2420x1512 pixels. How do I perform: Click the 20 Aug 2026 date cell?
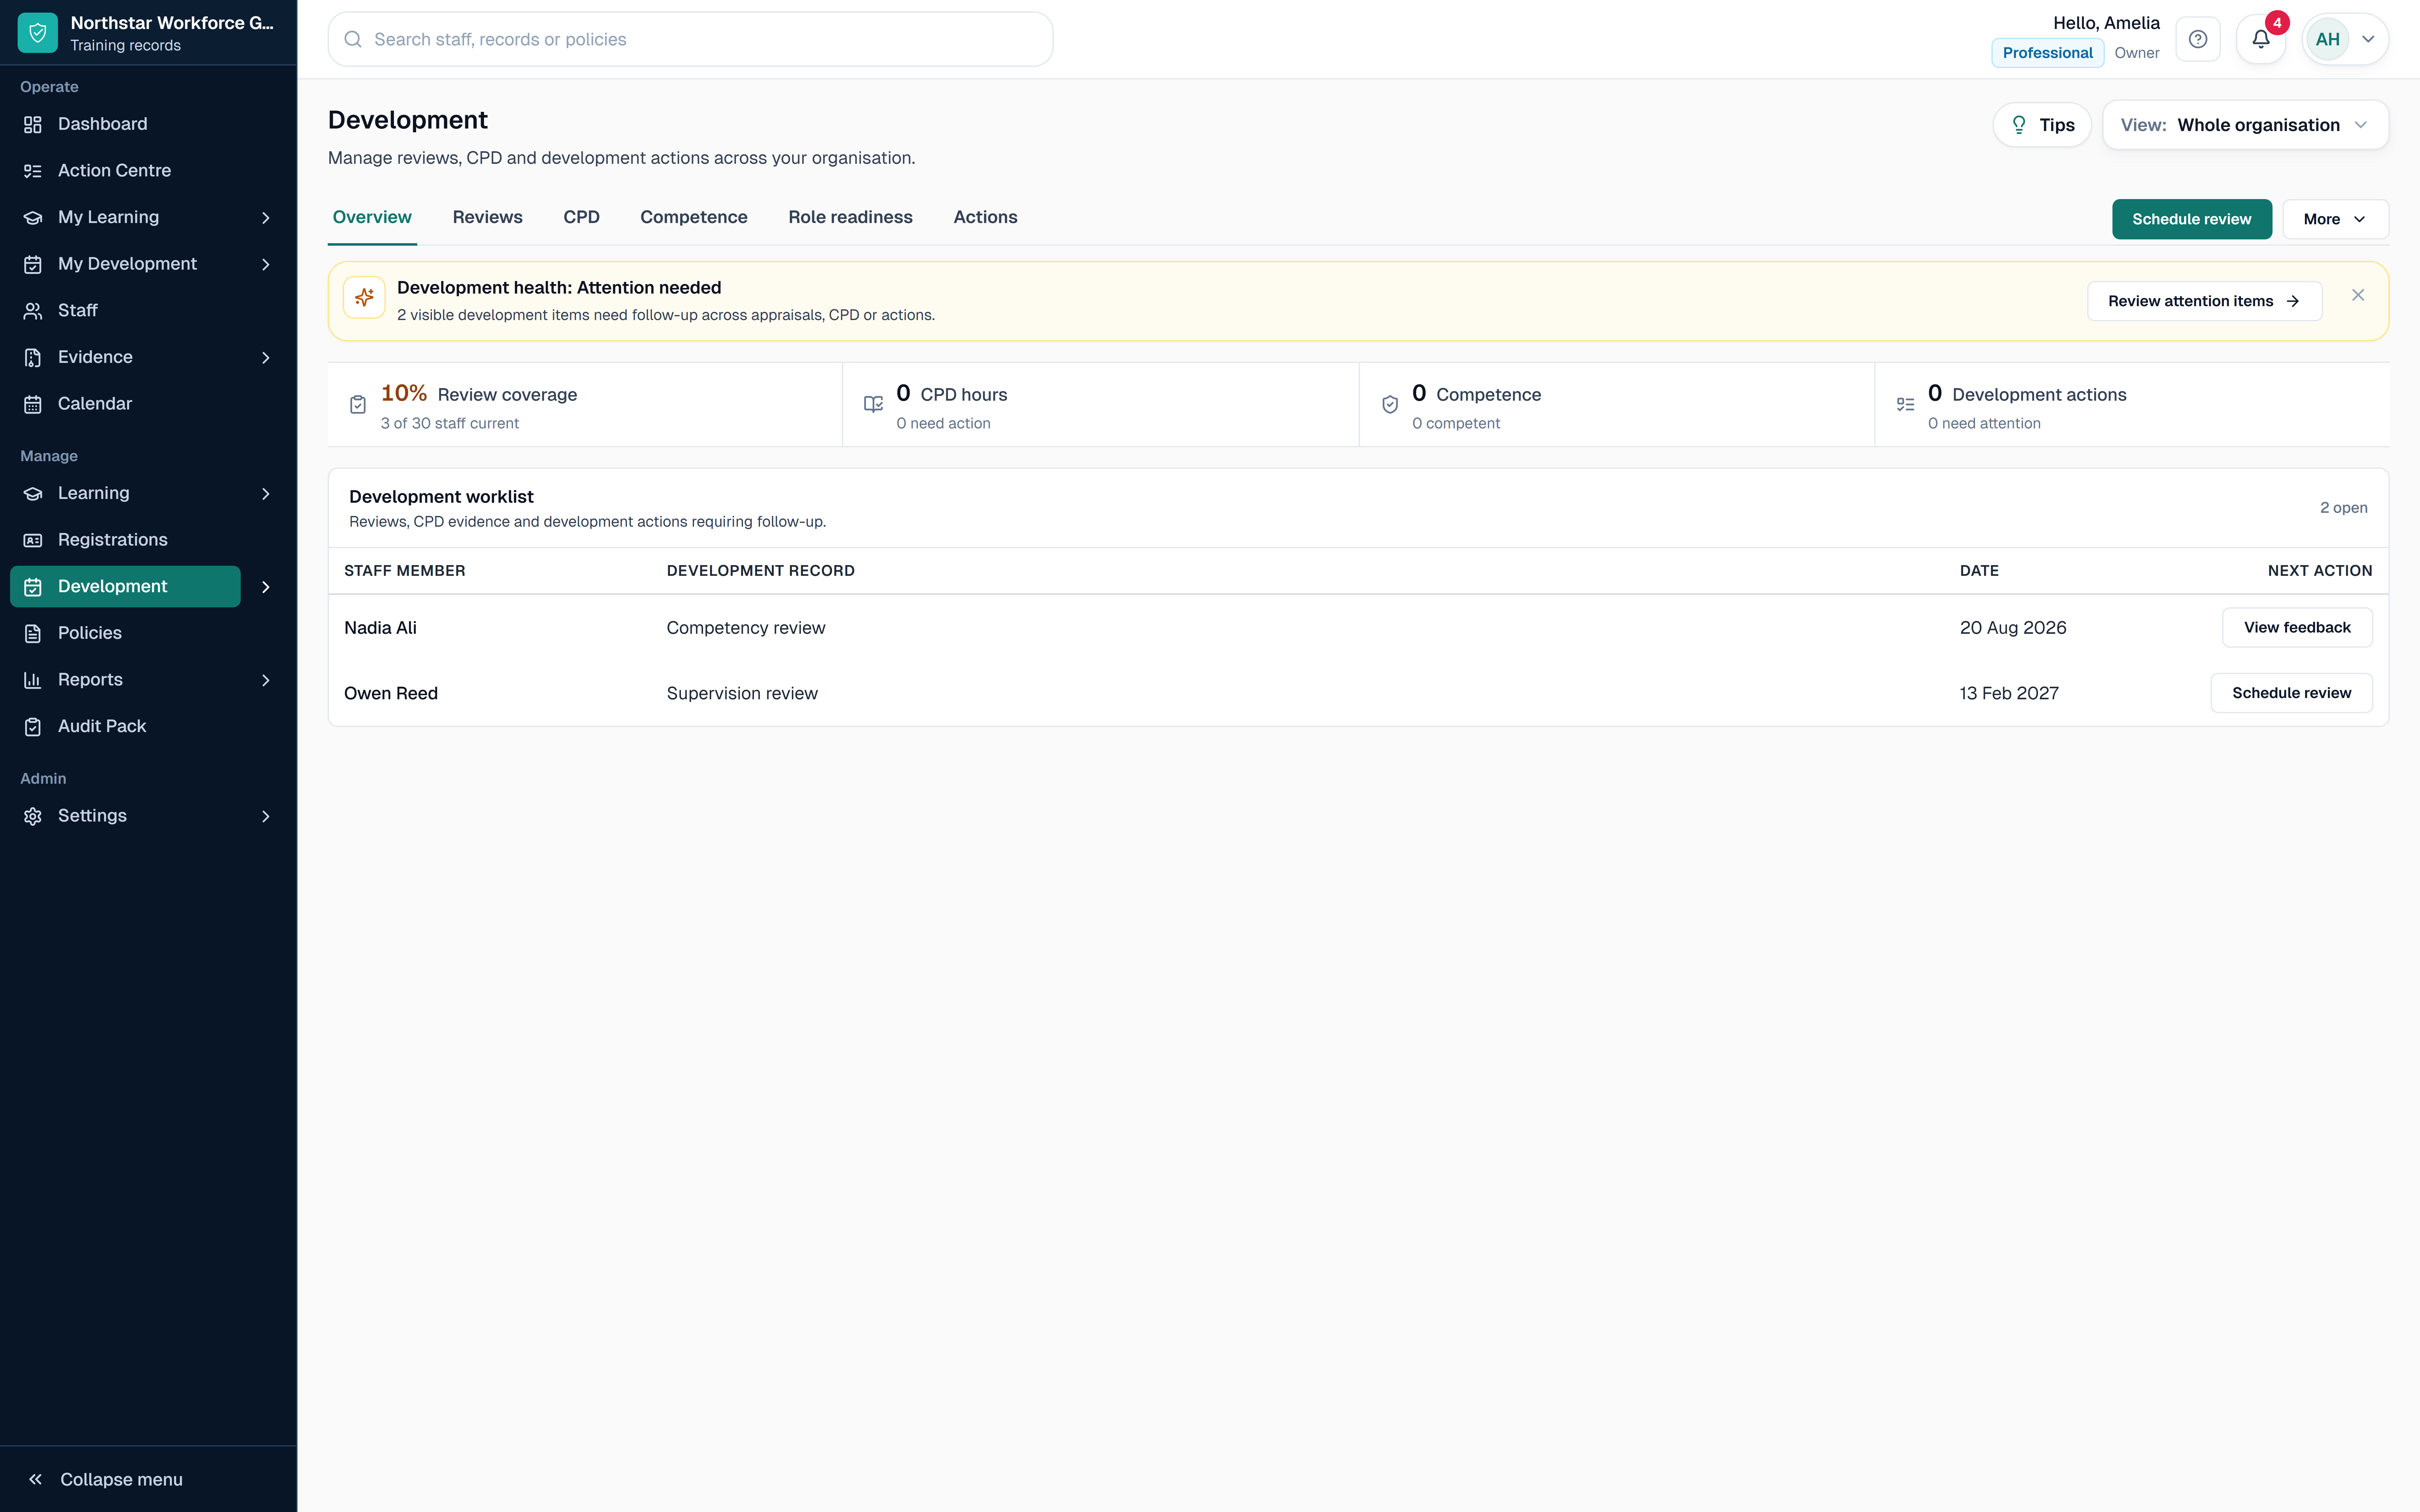2013,628
